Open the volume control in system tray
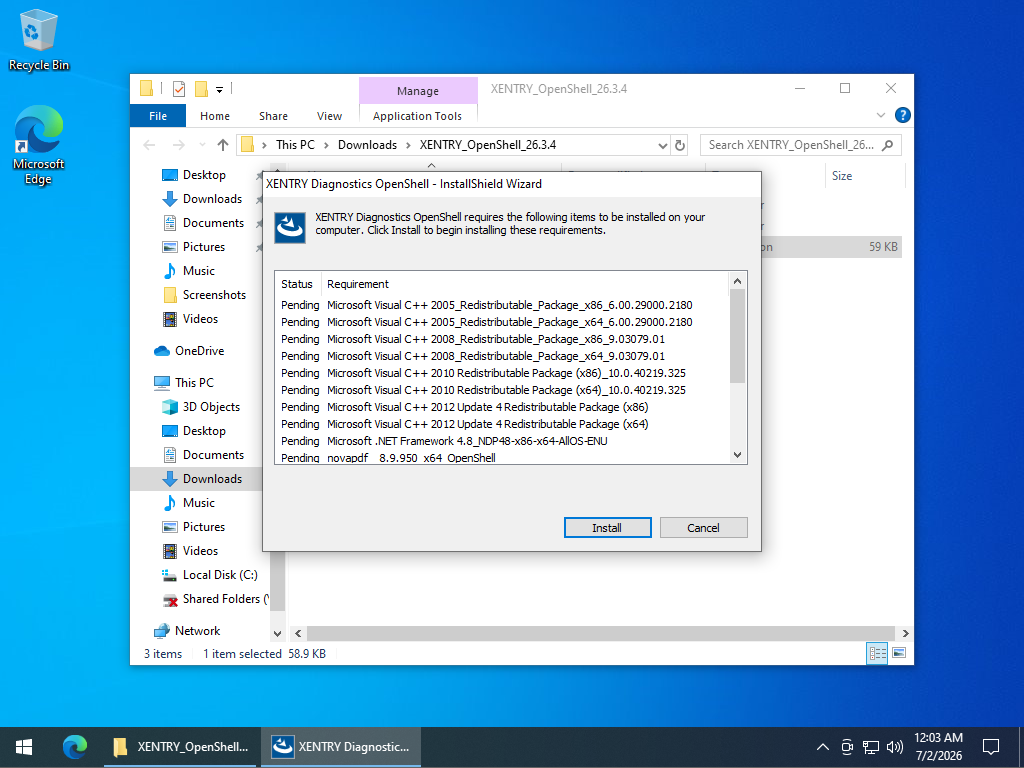1024x768 pixels. click(x=895, y=746)
